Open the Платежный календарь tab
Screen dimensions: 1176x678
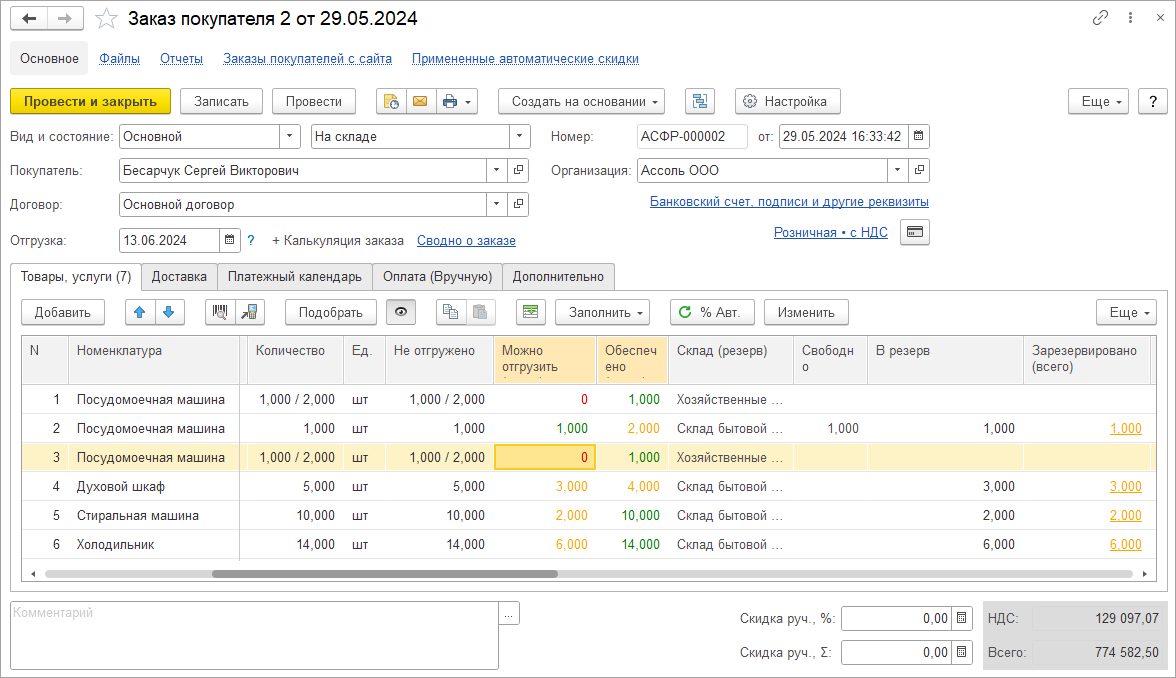tap(294, 276)
